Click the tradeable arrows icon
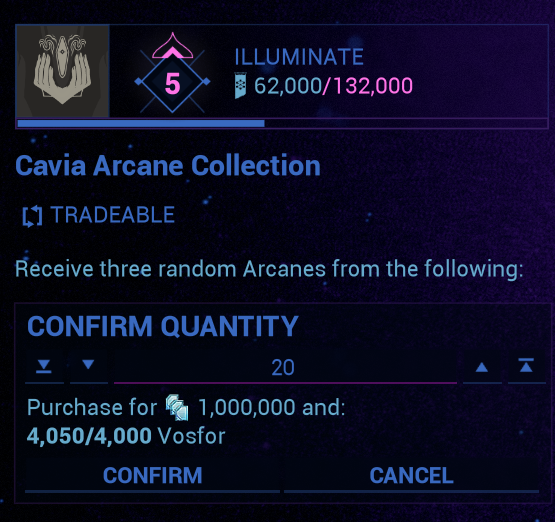Screen dimensions: 555x522 click(32, 216)
